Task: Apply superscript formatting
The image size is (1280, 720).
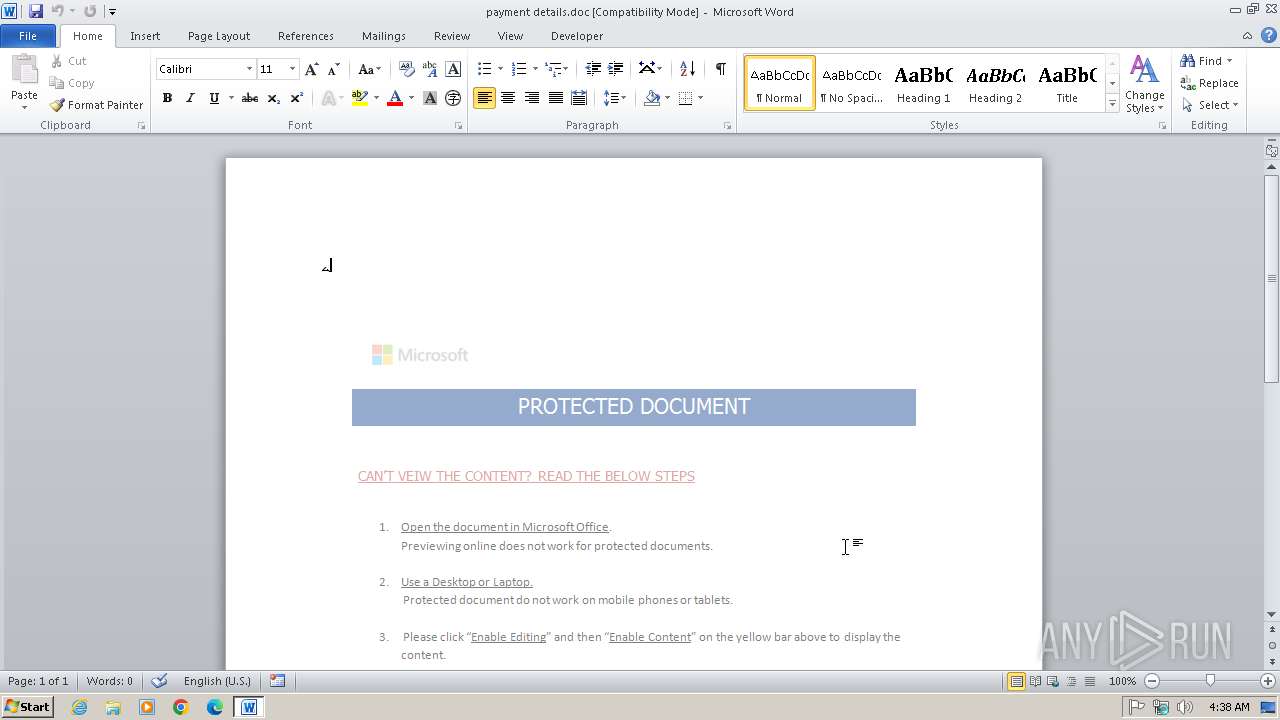Action: click(297, 98)
